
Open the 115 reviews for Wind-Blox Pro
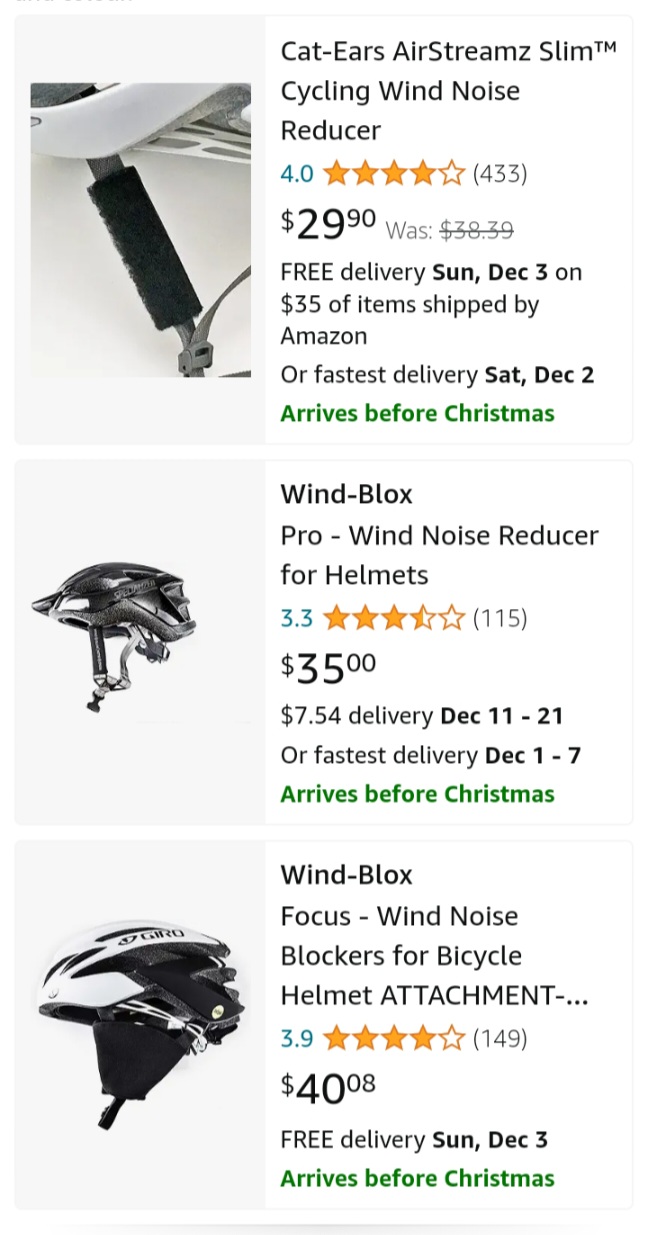[500, 618]
